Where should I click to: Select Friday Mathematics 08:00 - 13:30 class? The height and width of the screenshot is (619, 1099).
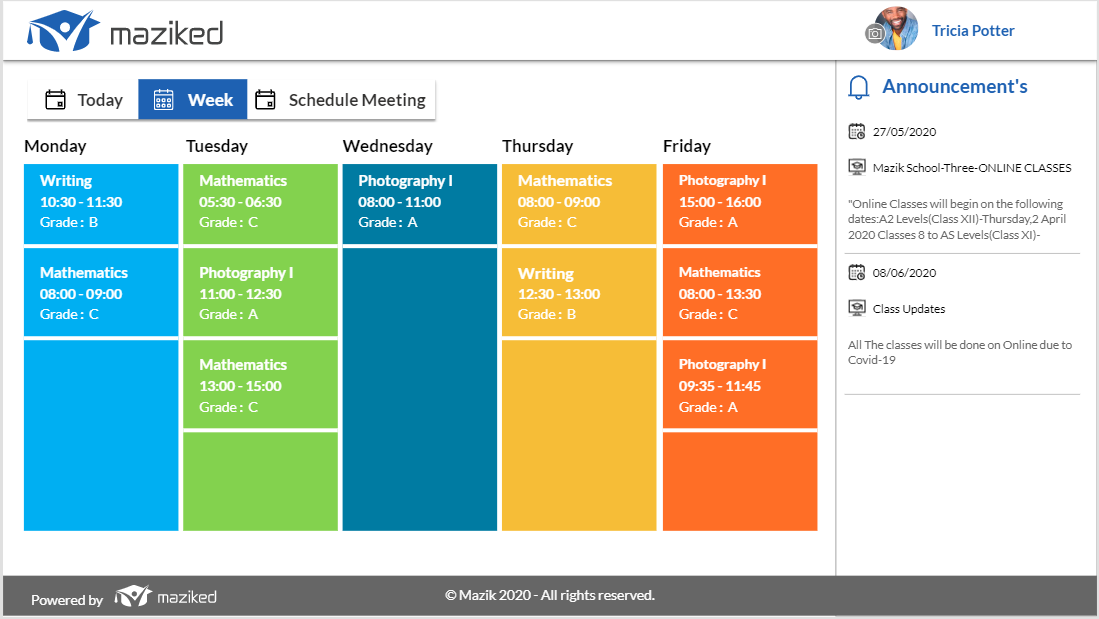pos(740,292)
